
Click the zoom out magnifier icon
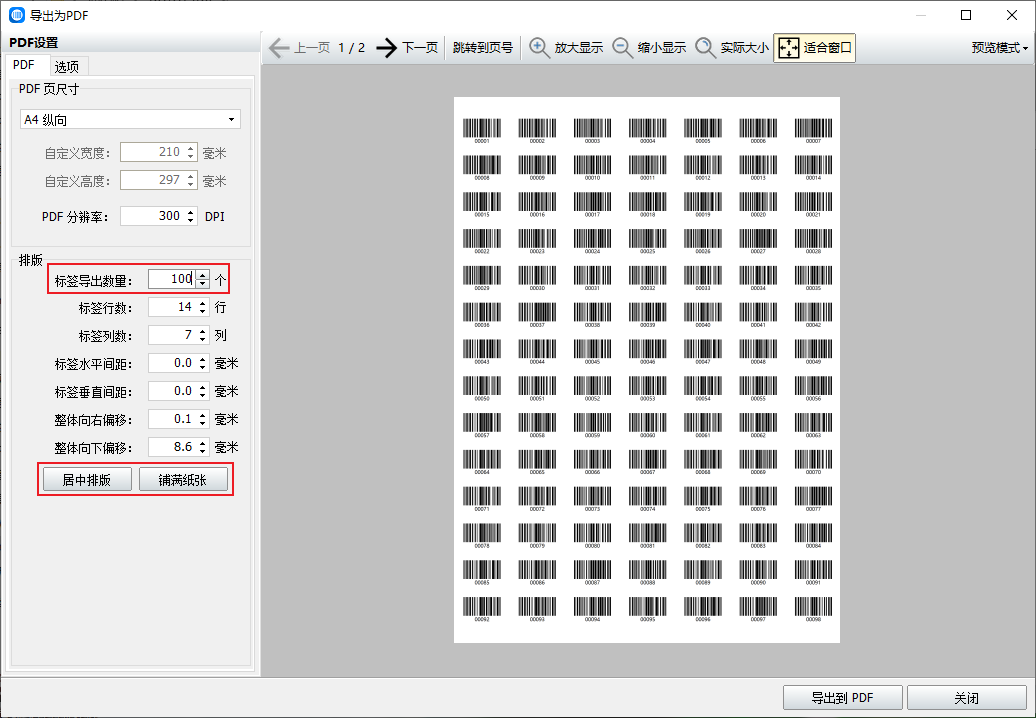[x=623, y=48]
